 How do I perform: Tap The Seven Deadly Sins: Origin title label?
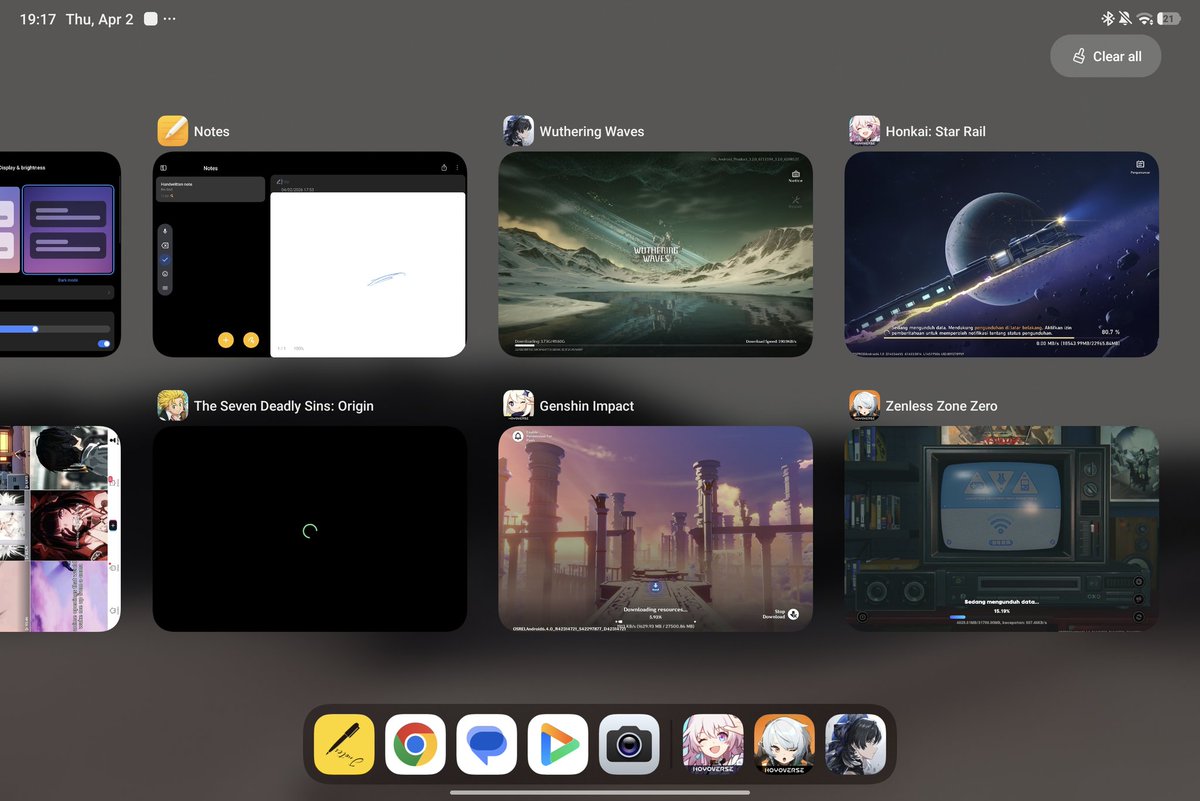coord(284,406)
